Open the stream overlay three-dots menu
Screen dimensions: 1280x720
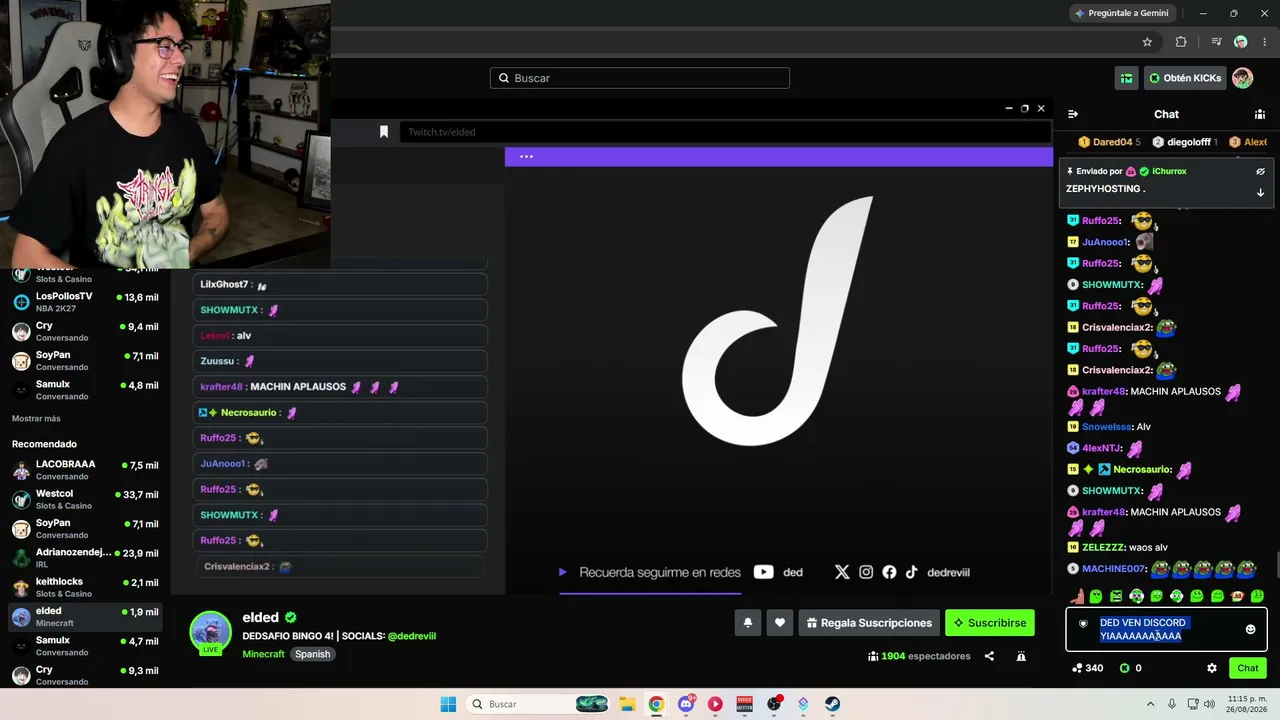tap(526, 156)
